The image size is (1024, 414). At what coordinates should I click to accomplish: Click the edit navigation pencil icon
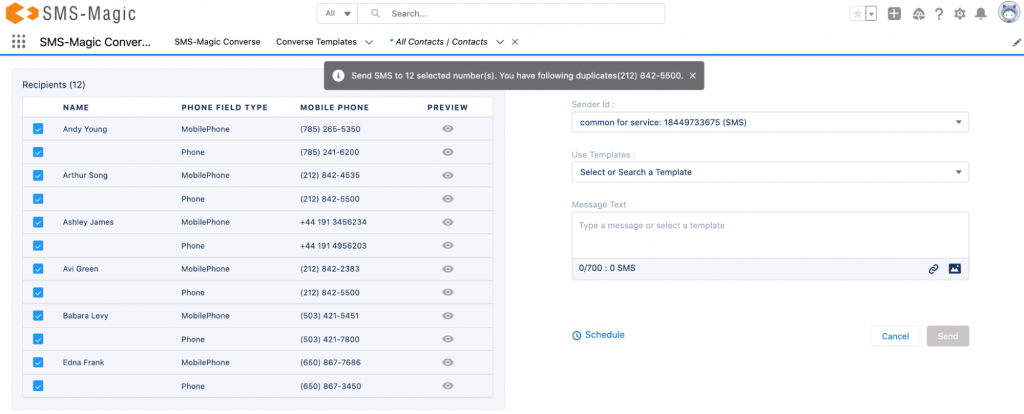pyautogui.click(x=1017, y=42)
